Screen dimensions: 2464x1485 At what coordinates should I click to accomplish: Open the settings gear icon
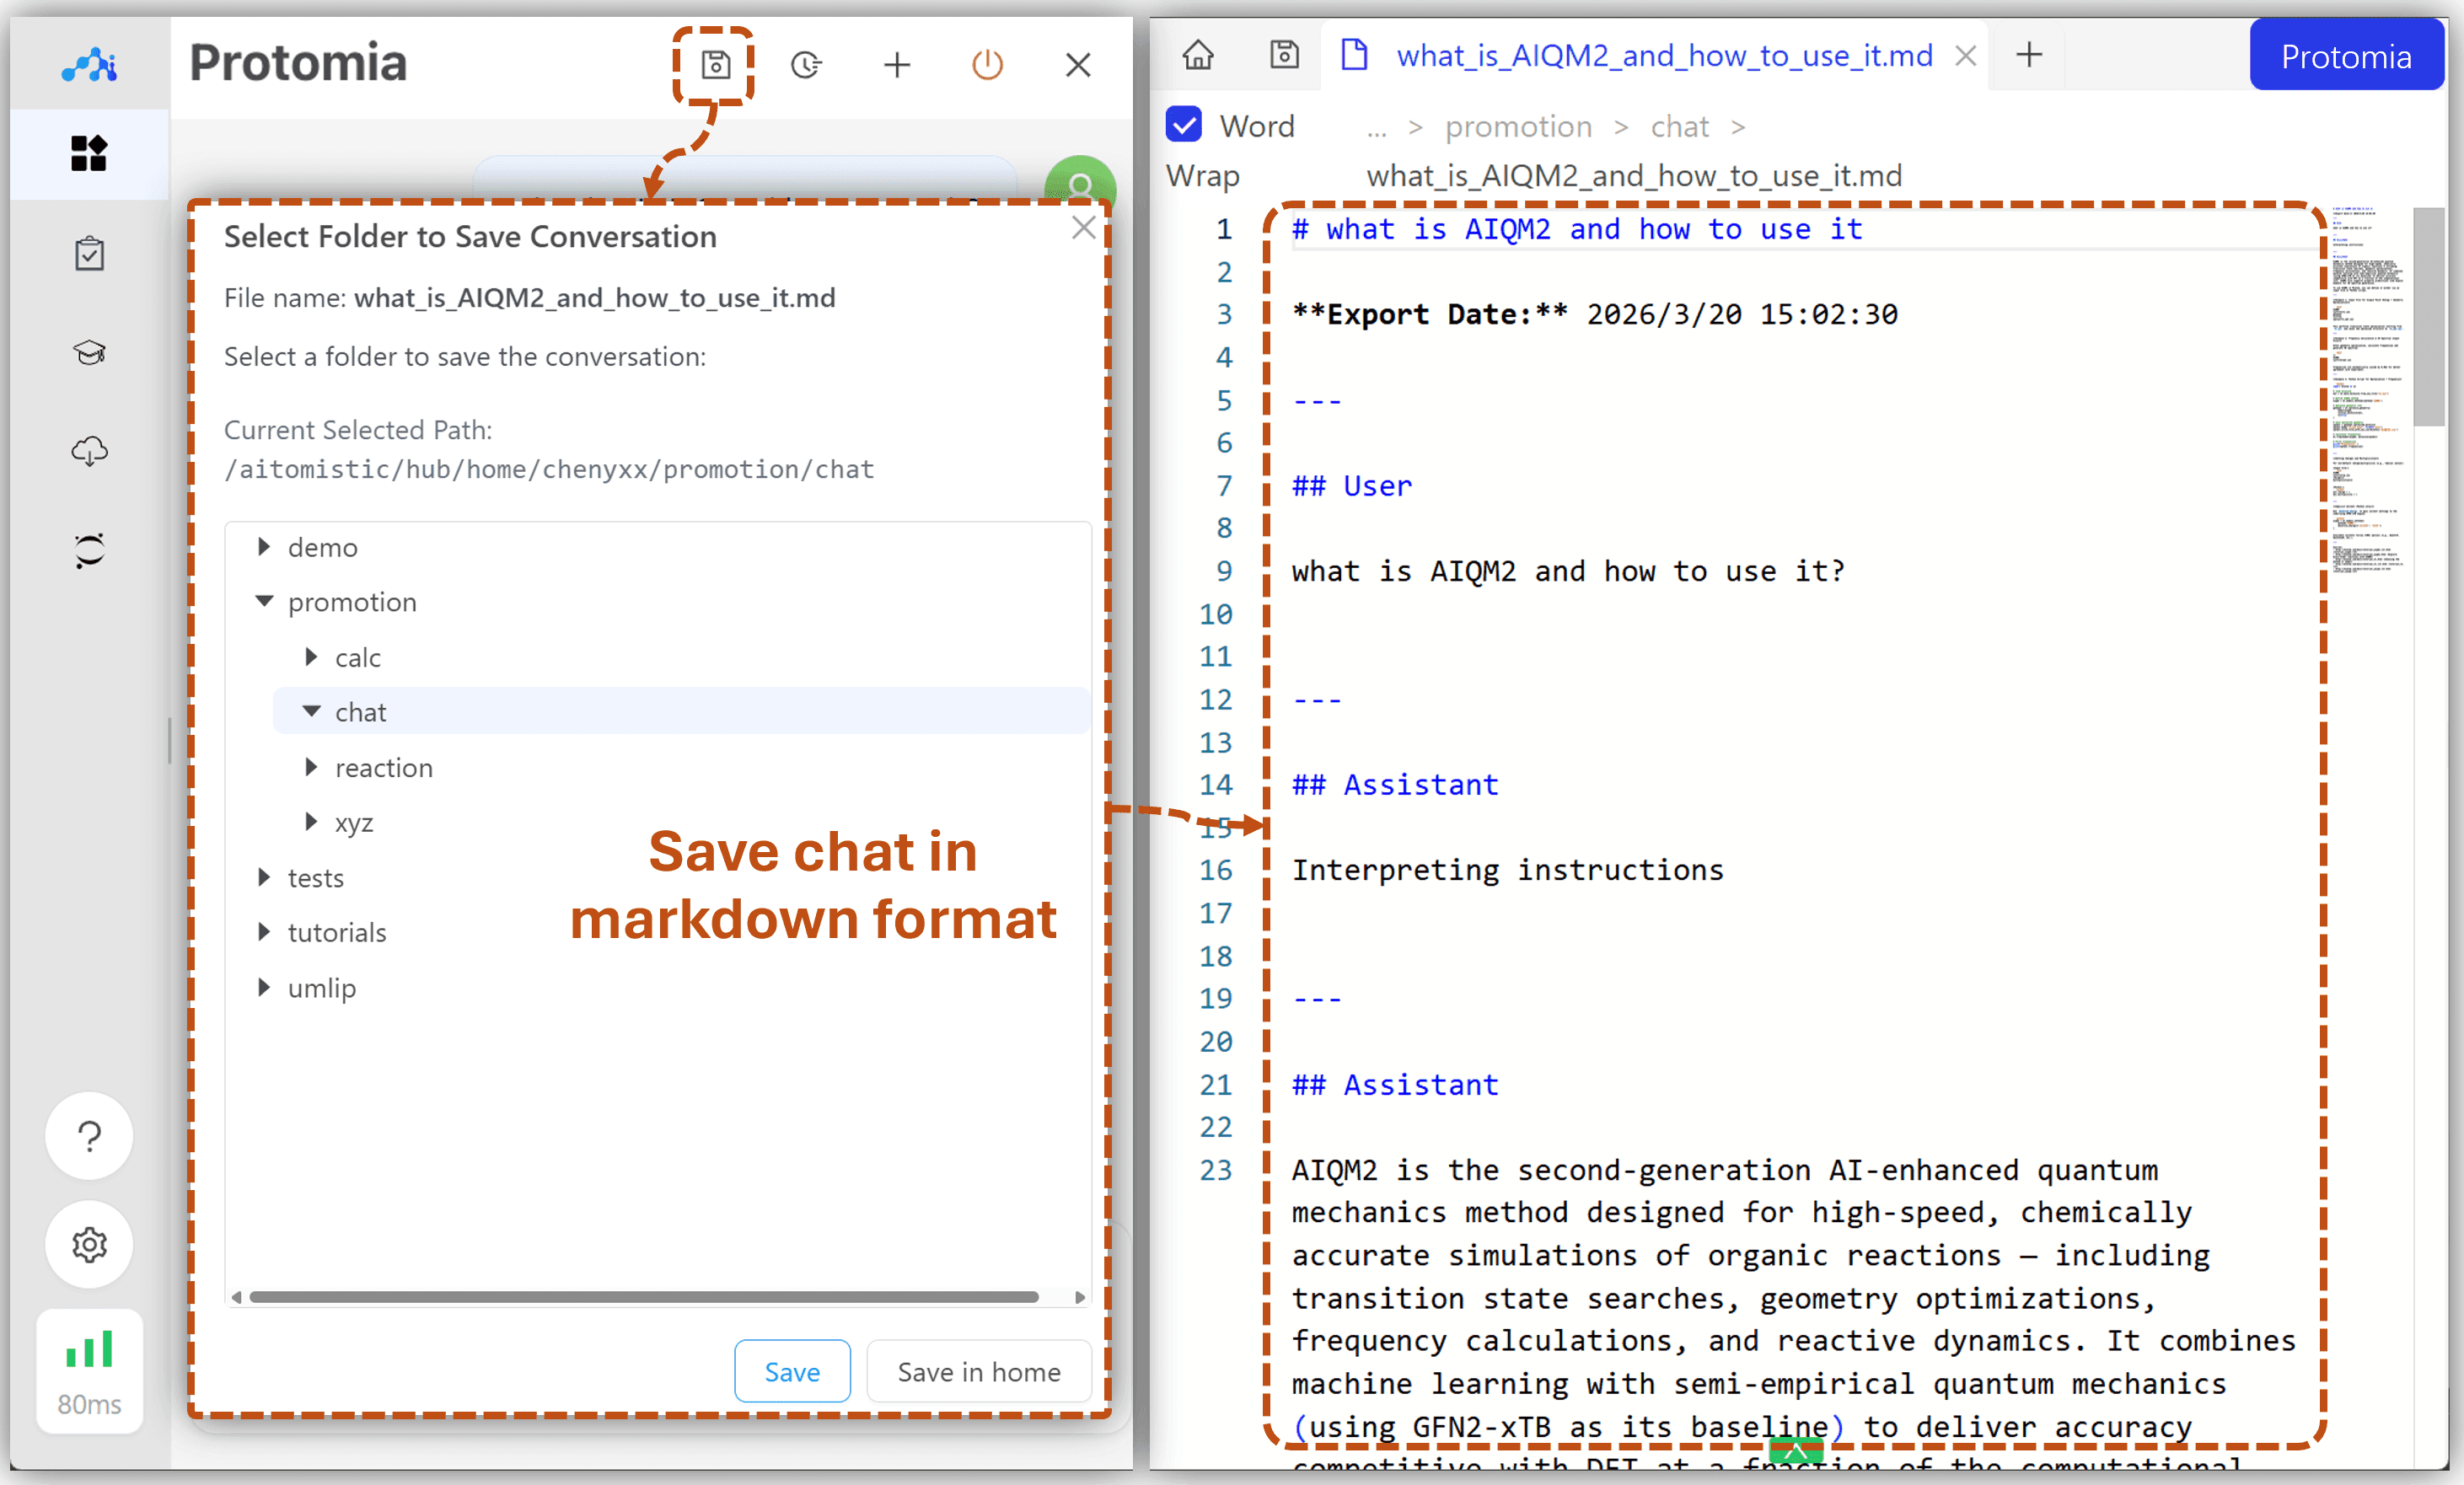[89, 1244]
